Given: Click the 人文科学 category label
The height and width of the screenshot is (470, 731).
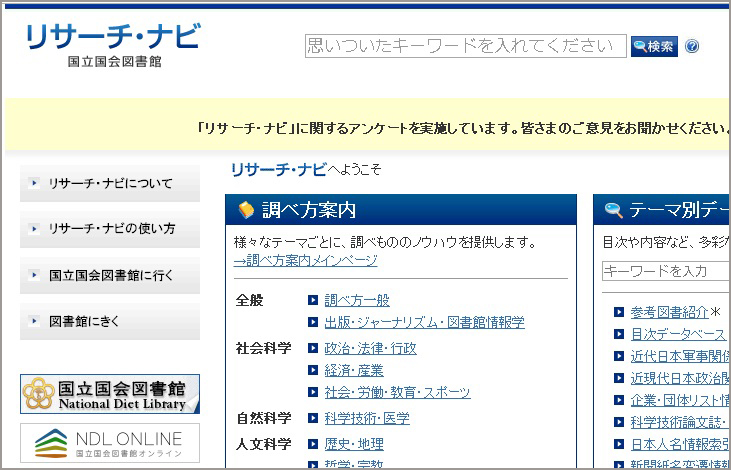Looking at the screenshot, I should [x=263, y=444].
